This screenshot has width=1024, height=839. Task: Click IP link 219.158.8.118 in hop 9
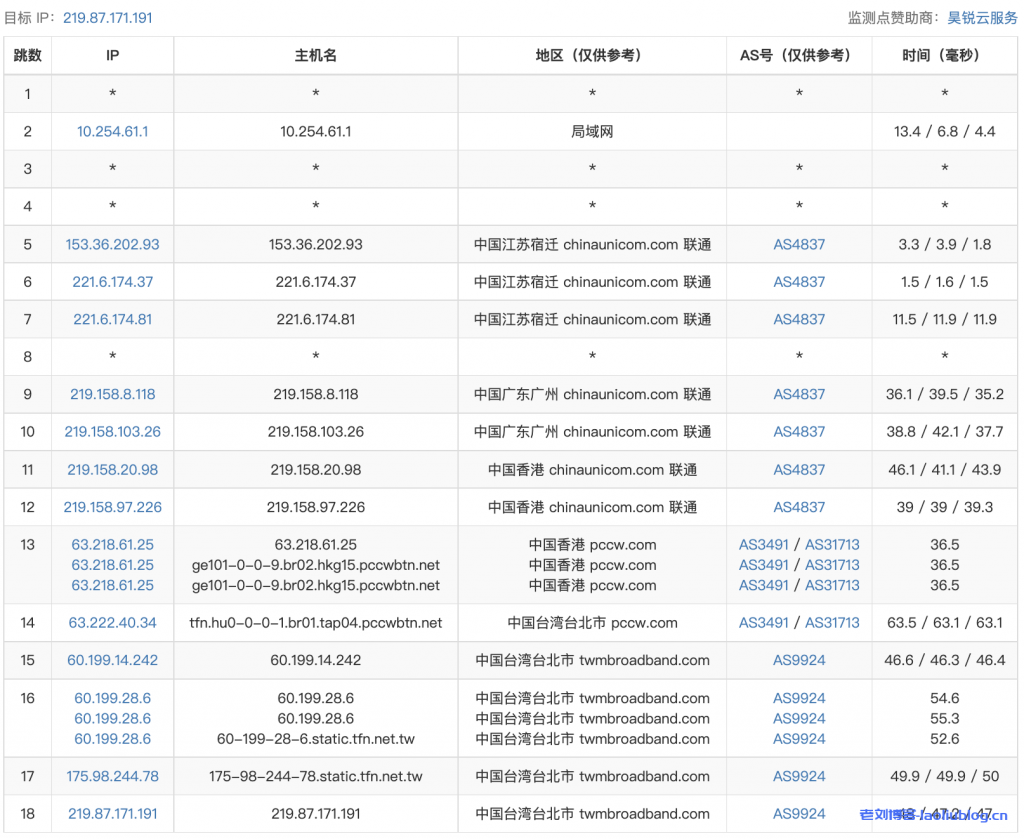click(x=113, y=394)
